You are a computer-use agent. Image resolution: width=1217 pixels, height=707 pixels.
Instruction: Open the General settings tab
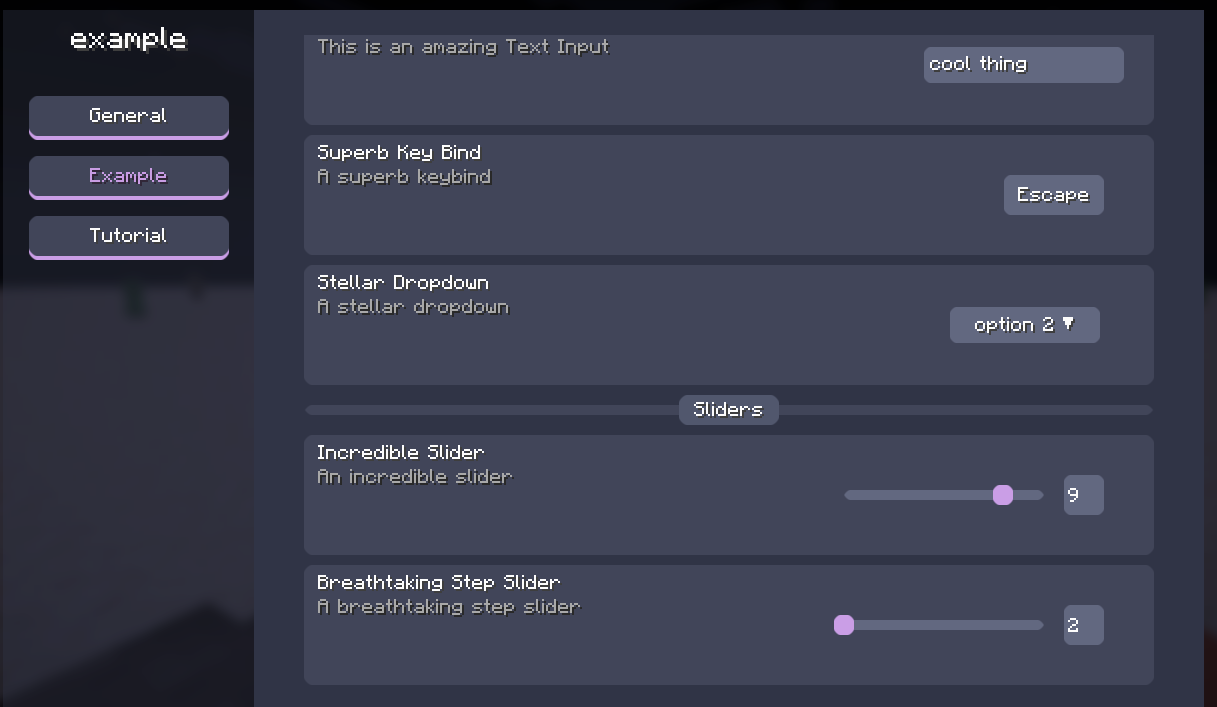pos(129,117)
